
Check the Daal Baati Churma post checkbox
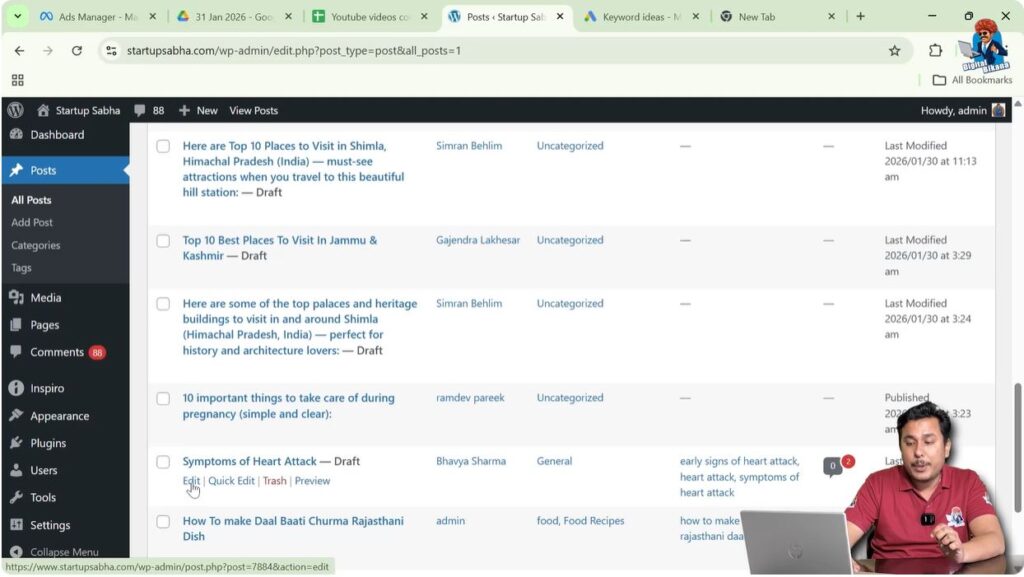click(x=163, y=521)
